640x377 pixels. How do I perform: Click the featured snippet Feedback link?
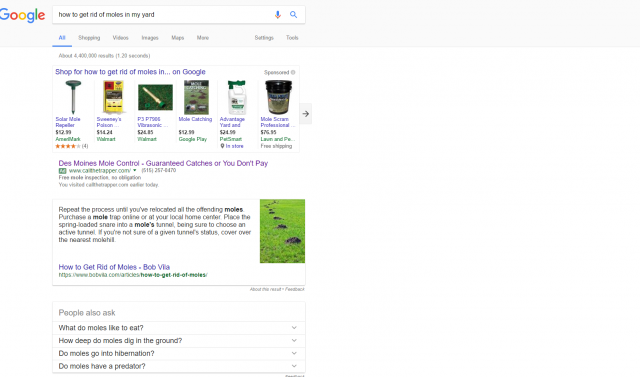click(x=295, y=289)
